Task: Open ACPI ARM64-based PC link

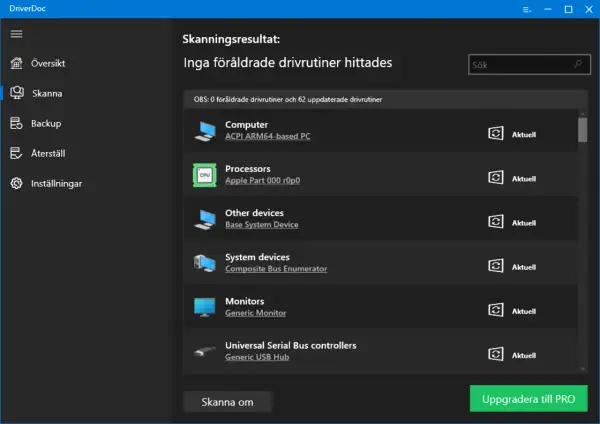Action: [x=267, y=136]
